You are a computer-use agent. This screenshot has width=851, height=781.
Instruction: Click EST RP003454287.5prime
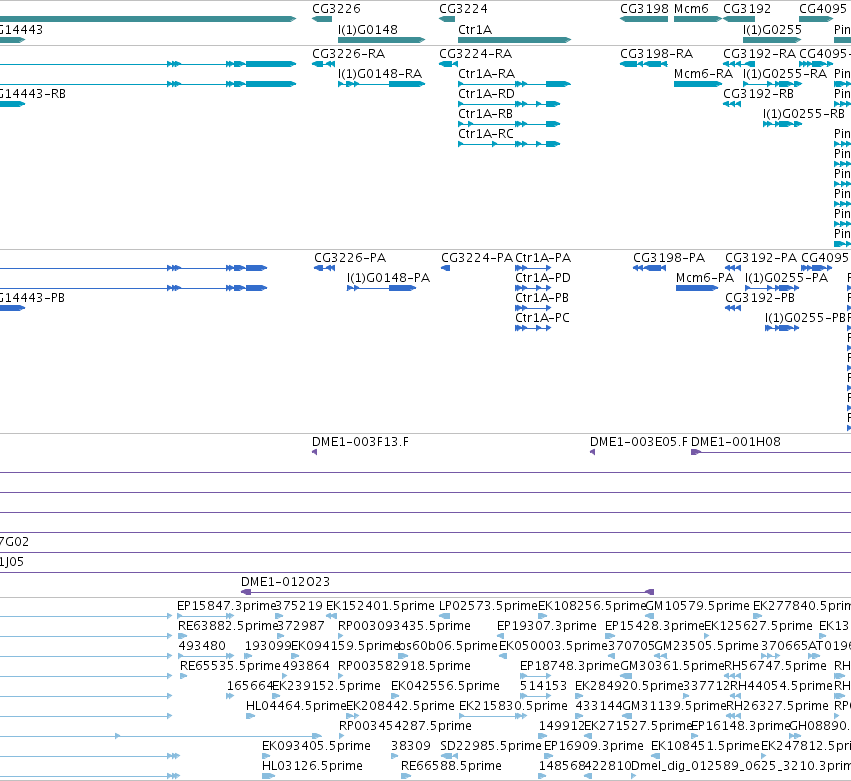405,726
